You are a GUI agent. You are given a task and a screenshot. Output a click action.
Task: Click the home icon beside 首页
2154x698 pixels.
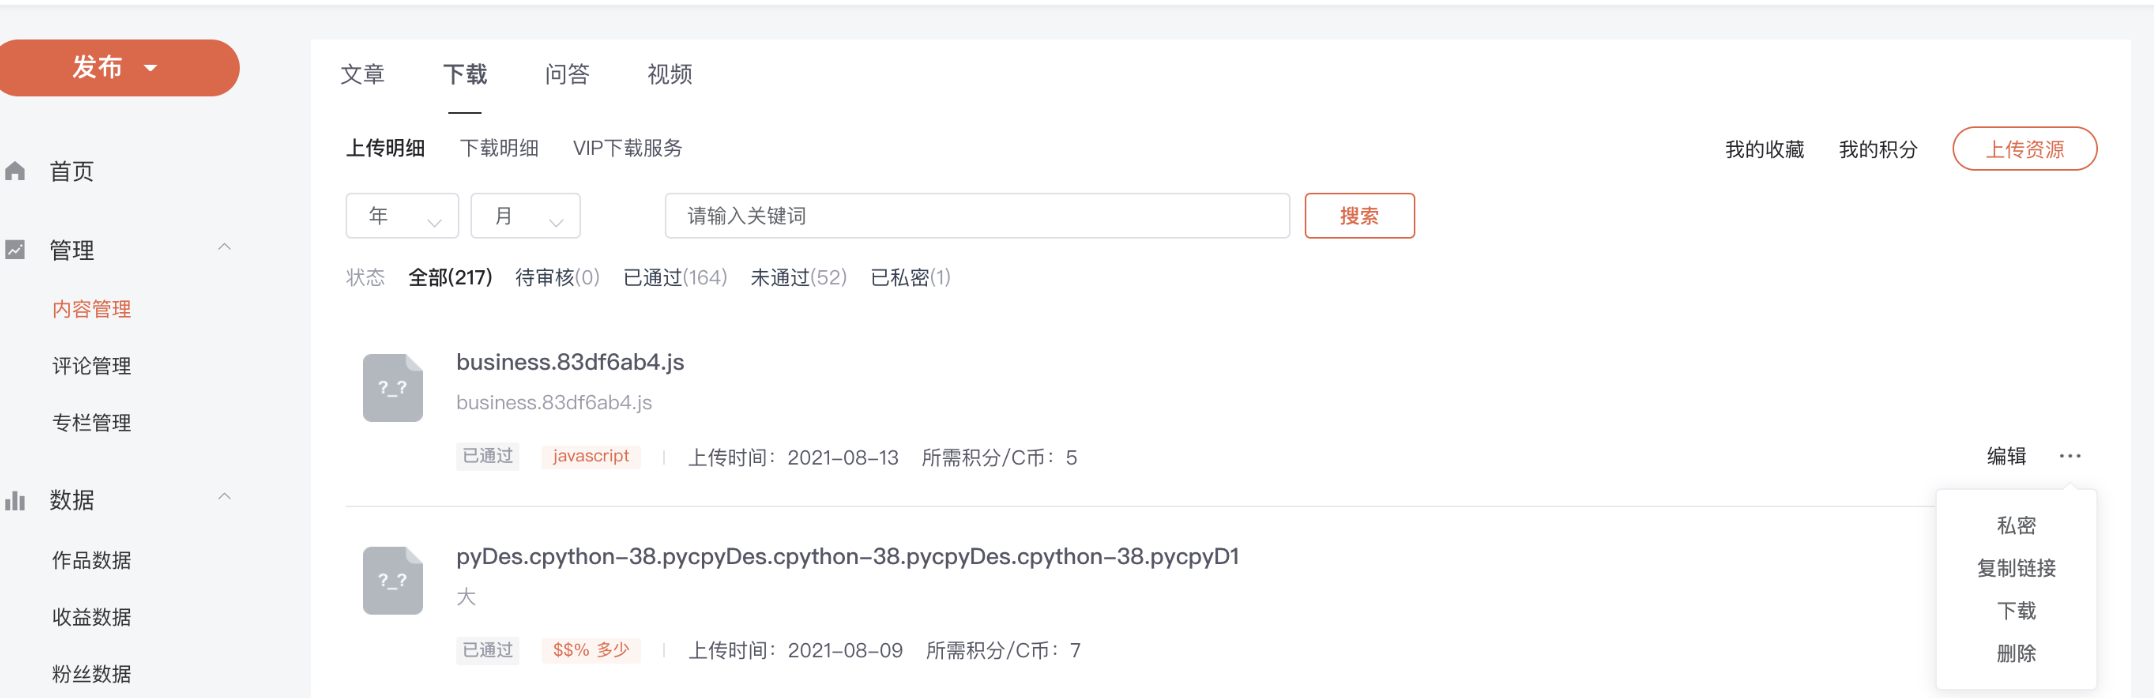click(15, 171)
